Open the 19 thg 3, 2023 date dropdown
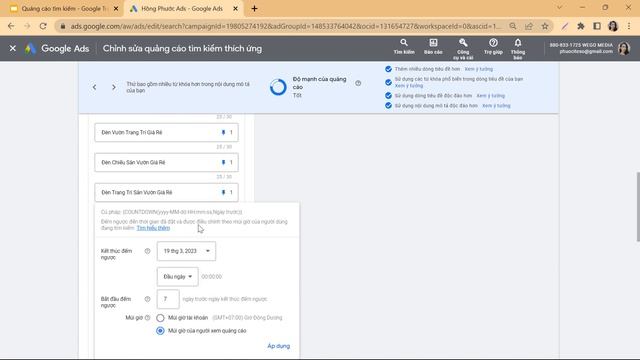This screenshot has width=640, height=360. 186,251
